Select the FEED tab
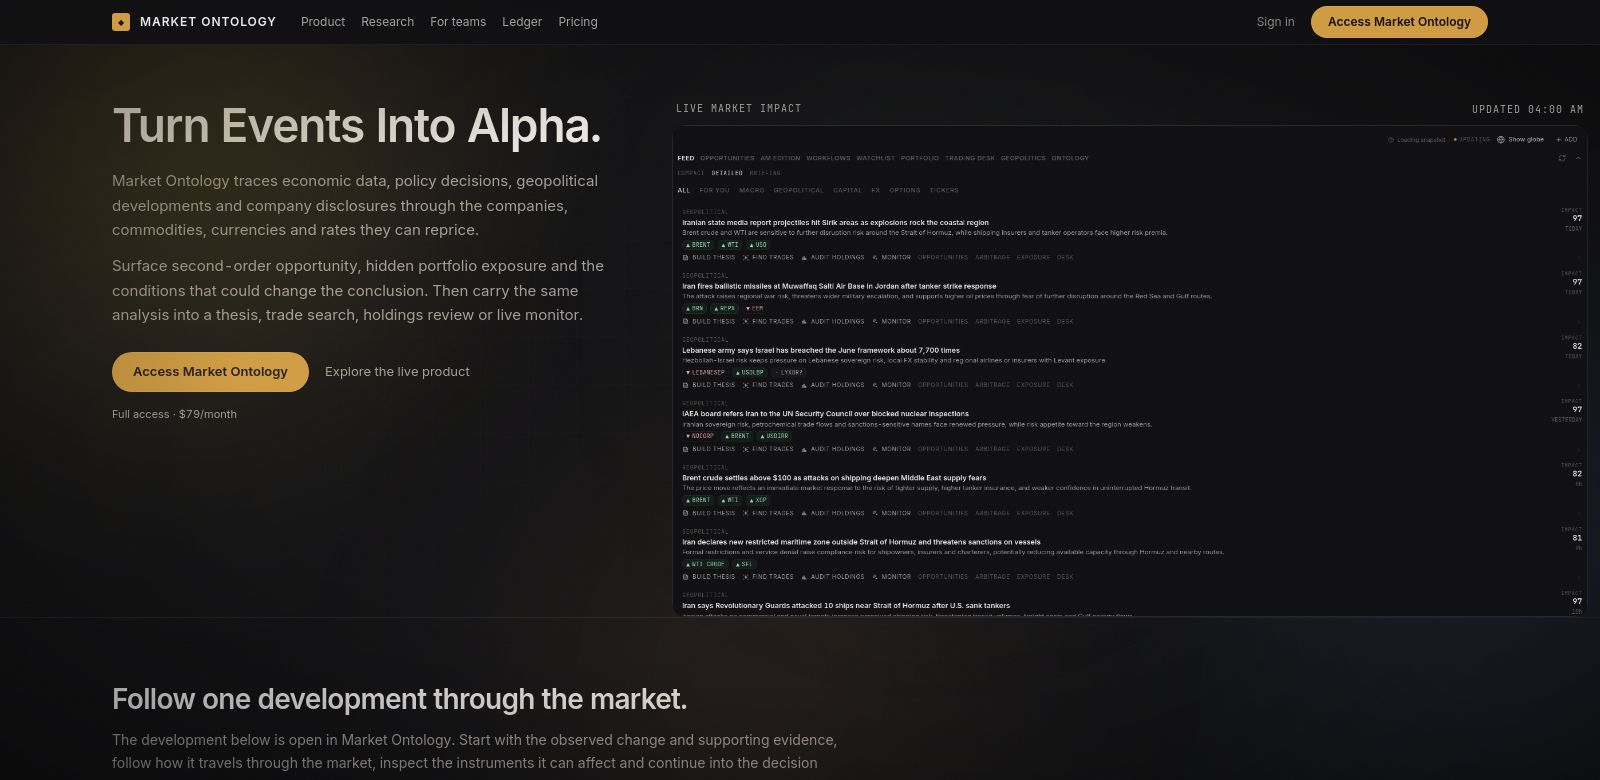Screen dimensions: 1600x780 click(x=686, y=158)
